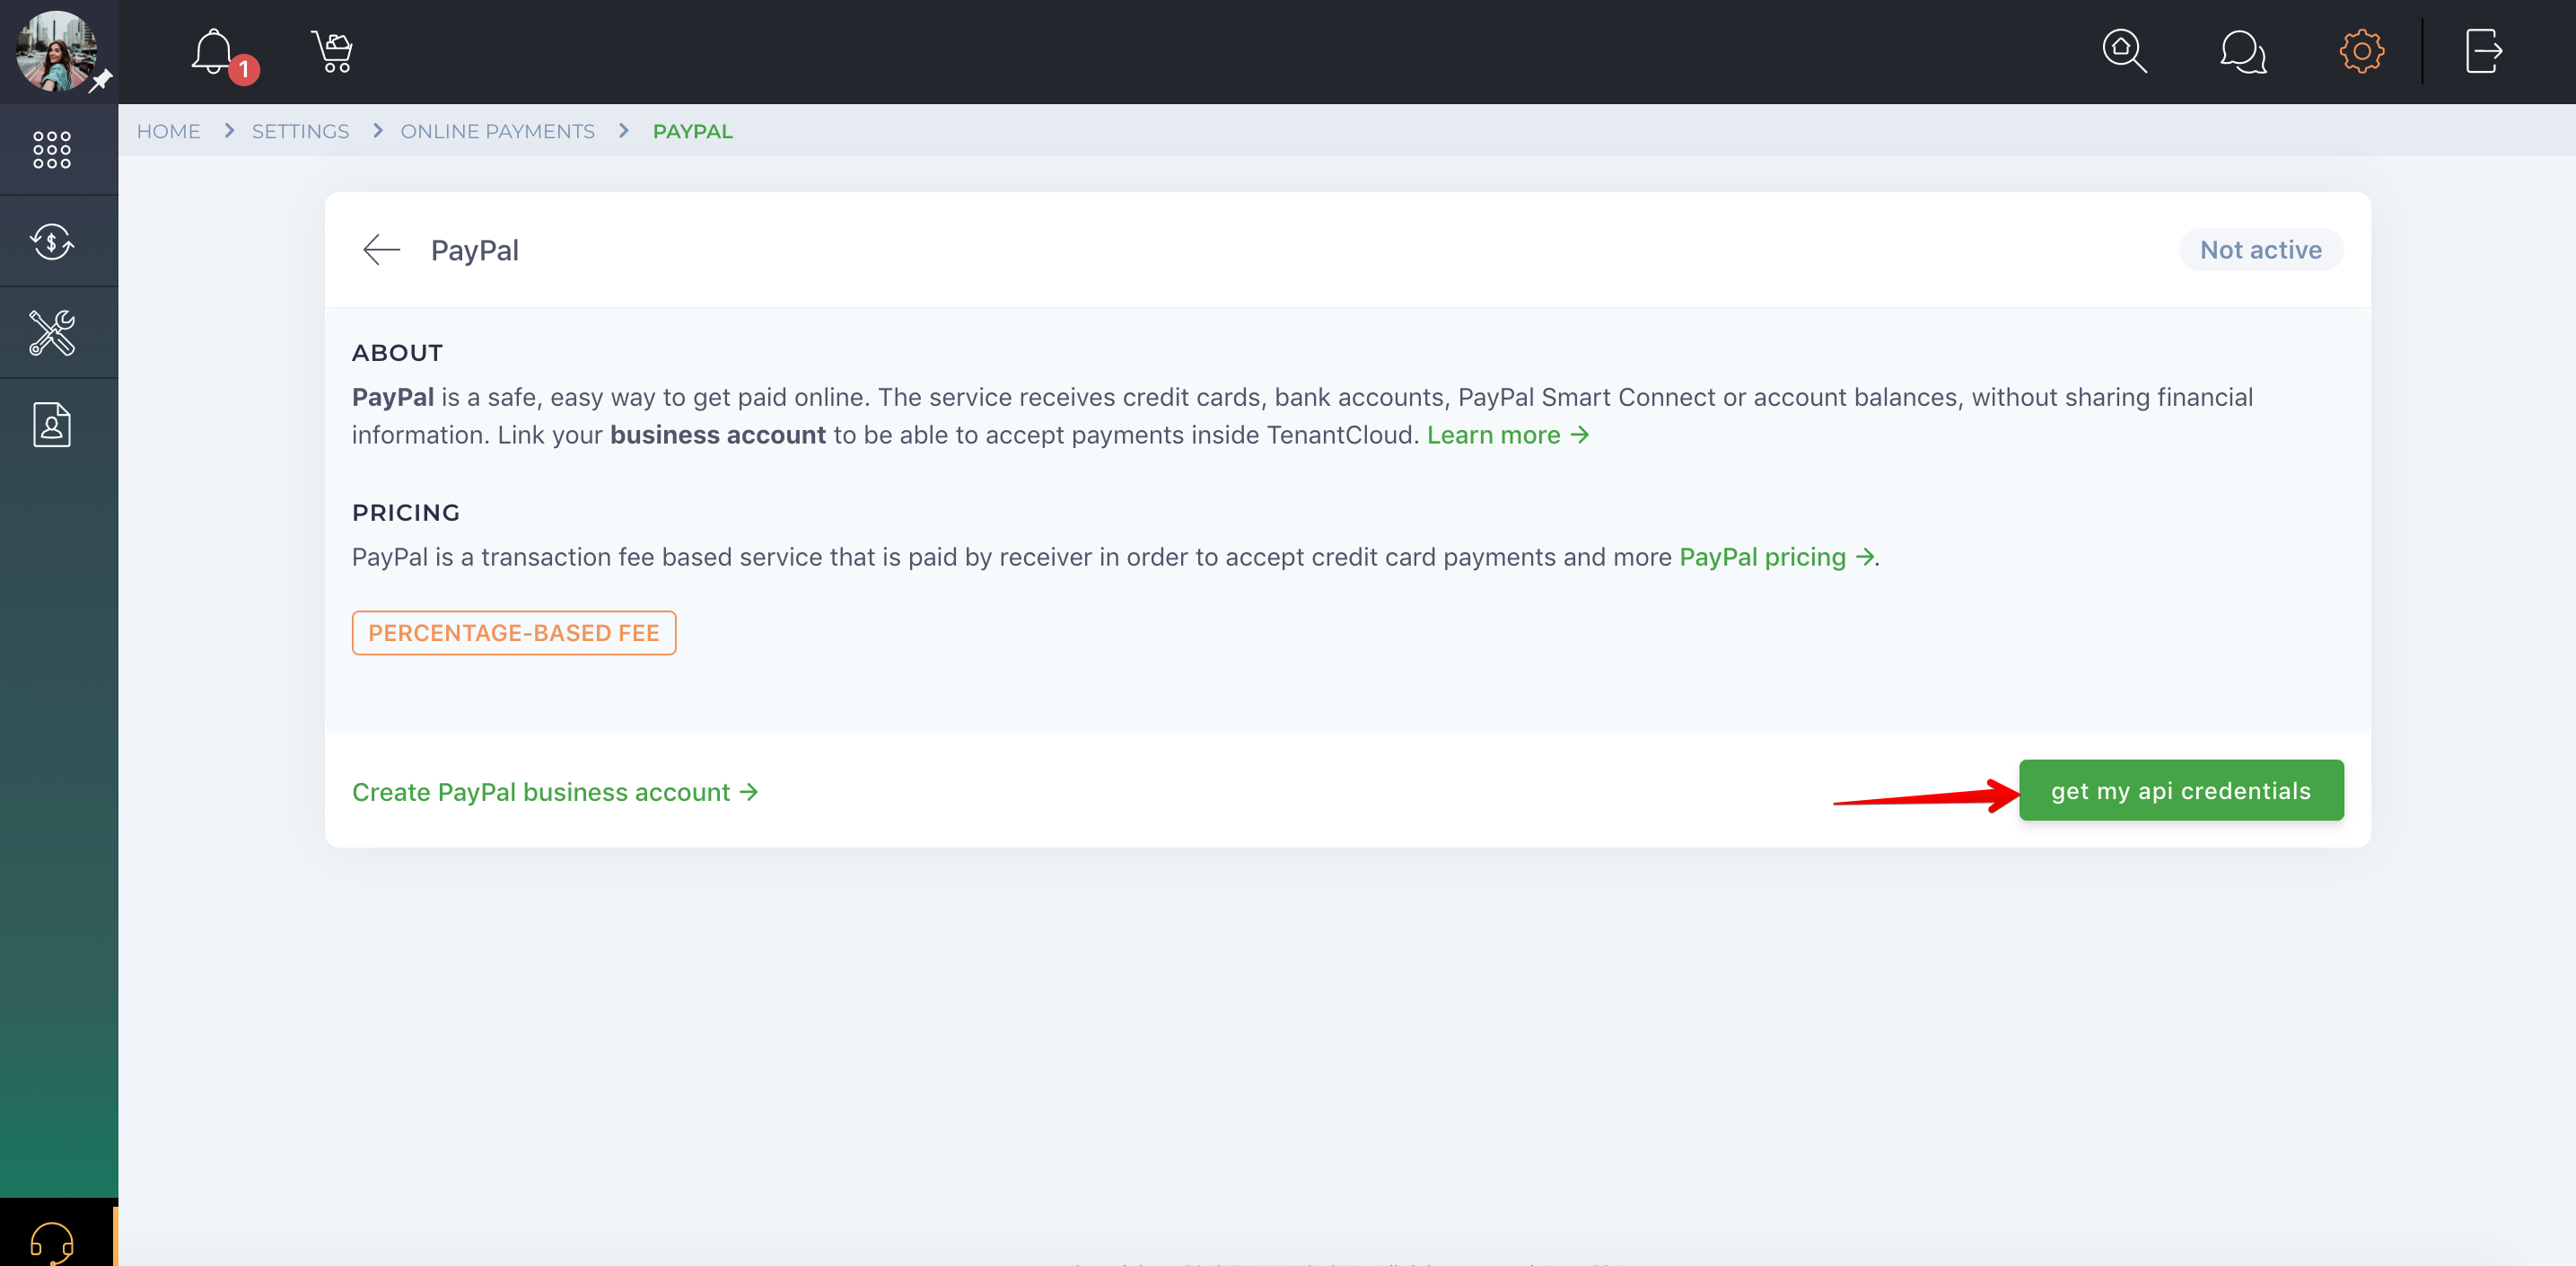Open the settings gear icon
Screen dimensions: 2576x1266
point(2362,51)
